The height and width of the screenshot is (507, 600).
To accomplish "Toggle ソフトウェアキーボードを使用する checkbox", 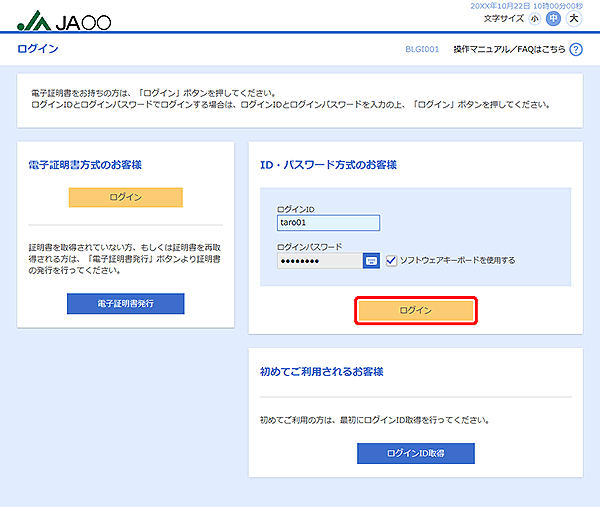I will tap(391, 261).
